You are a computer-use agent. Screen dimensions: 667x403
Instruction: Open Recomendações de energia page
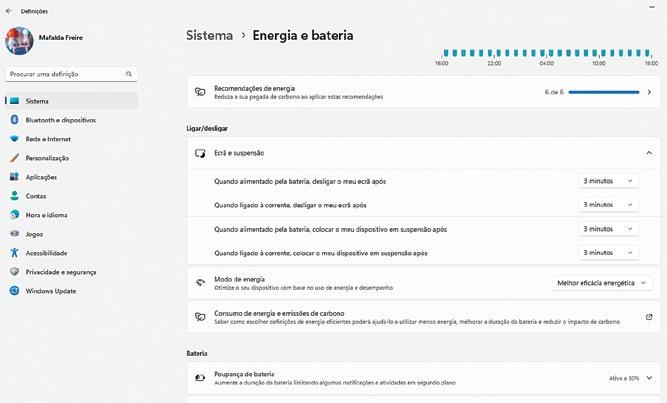coord(423,92)
